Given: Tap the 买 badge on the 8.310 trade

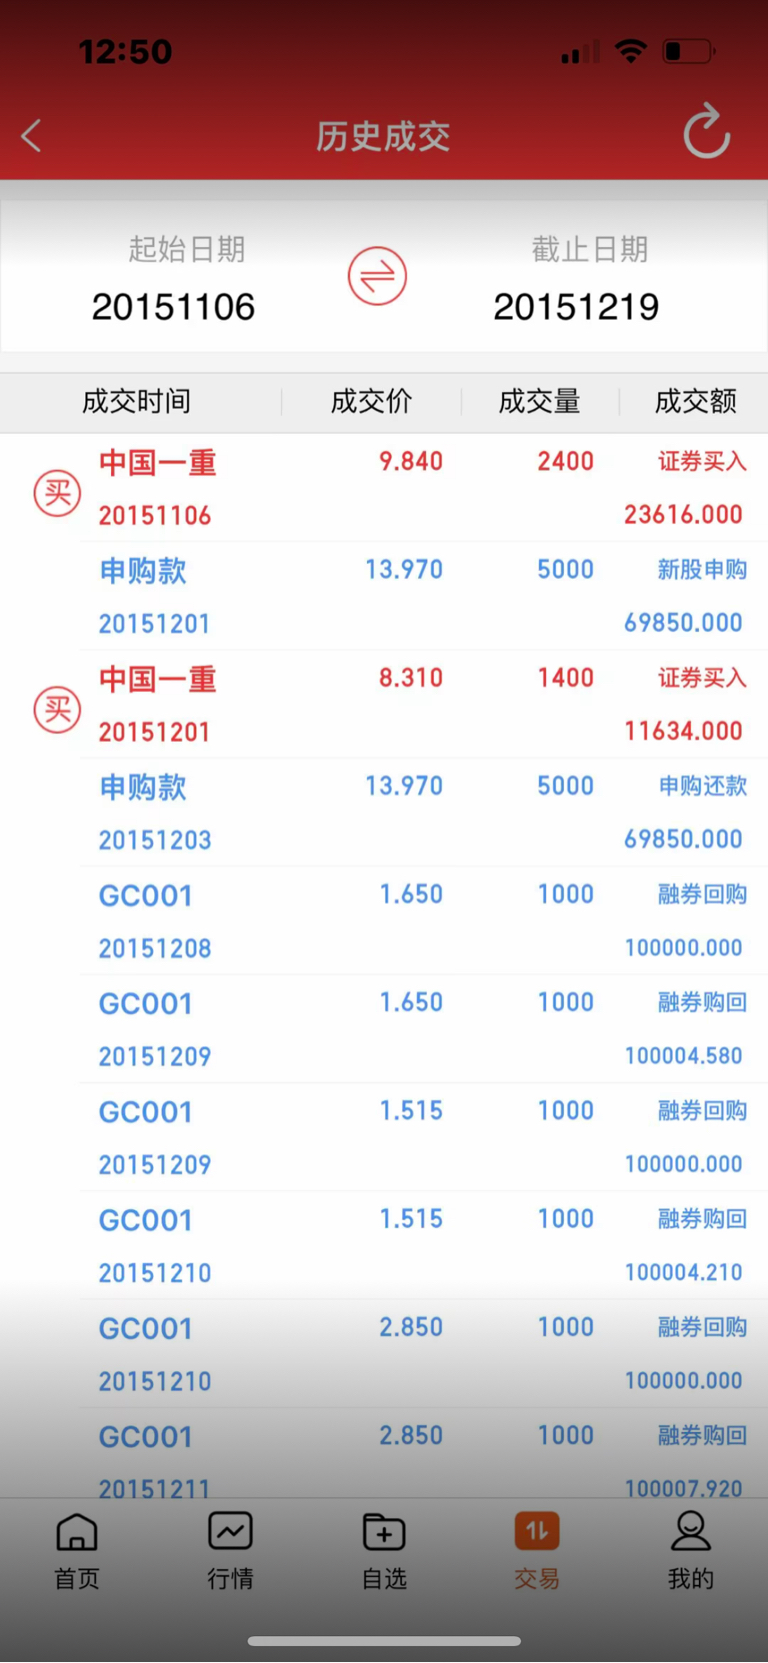Looking at the screenshot, I should pyautogui.click(x=57, y=709).
